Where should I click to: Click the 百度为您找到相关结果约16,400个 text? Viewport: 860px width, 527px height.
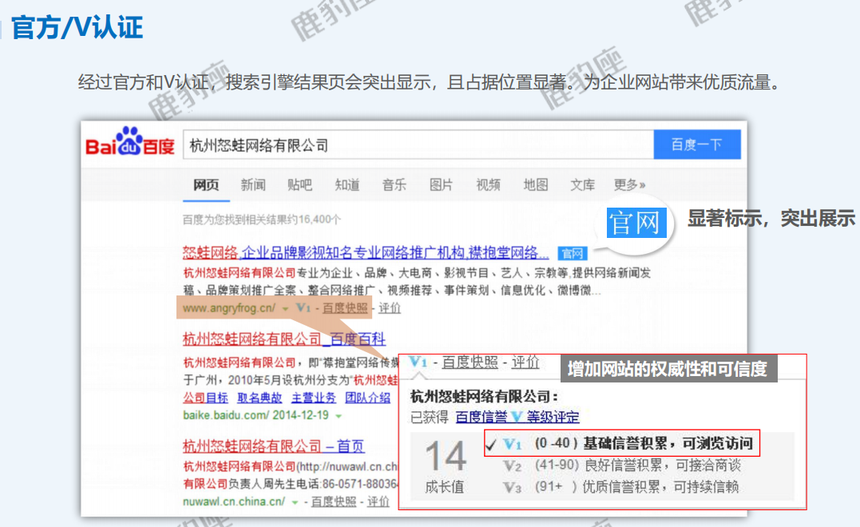(262, 220)
